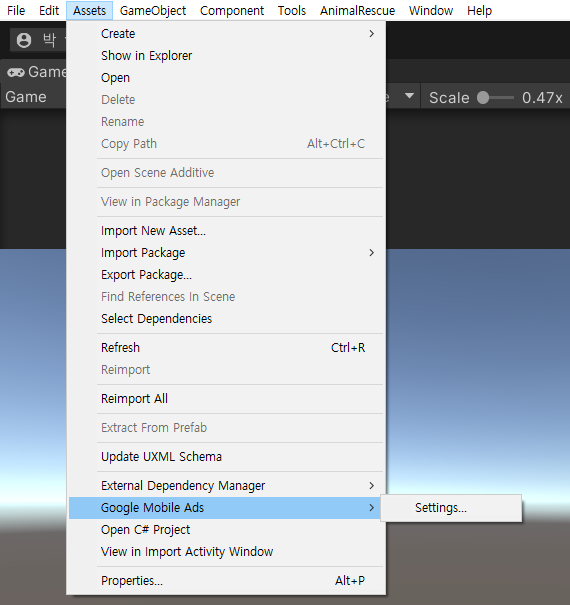Choose Reimport All
The height and width of the screenshot is (605, 570).
coord(226,399)
